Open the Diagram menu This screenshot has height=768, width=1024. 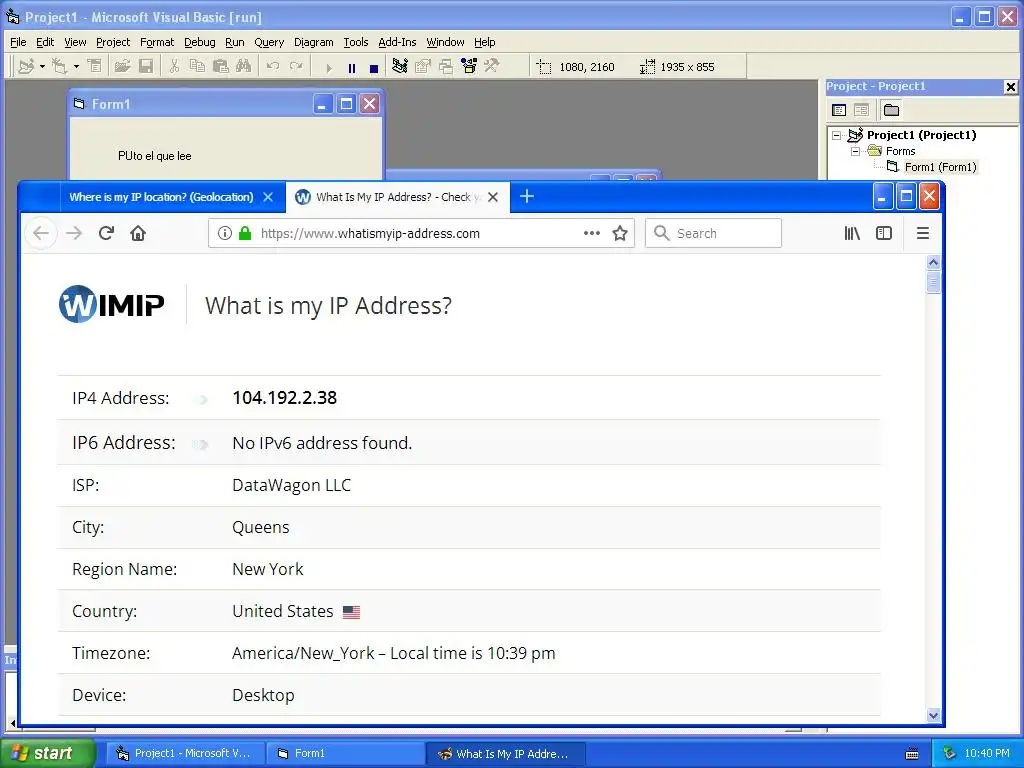click(x=313, y=42)
